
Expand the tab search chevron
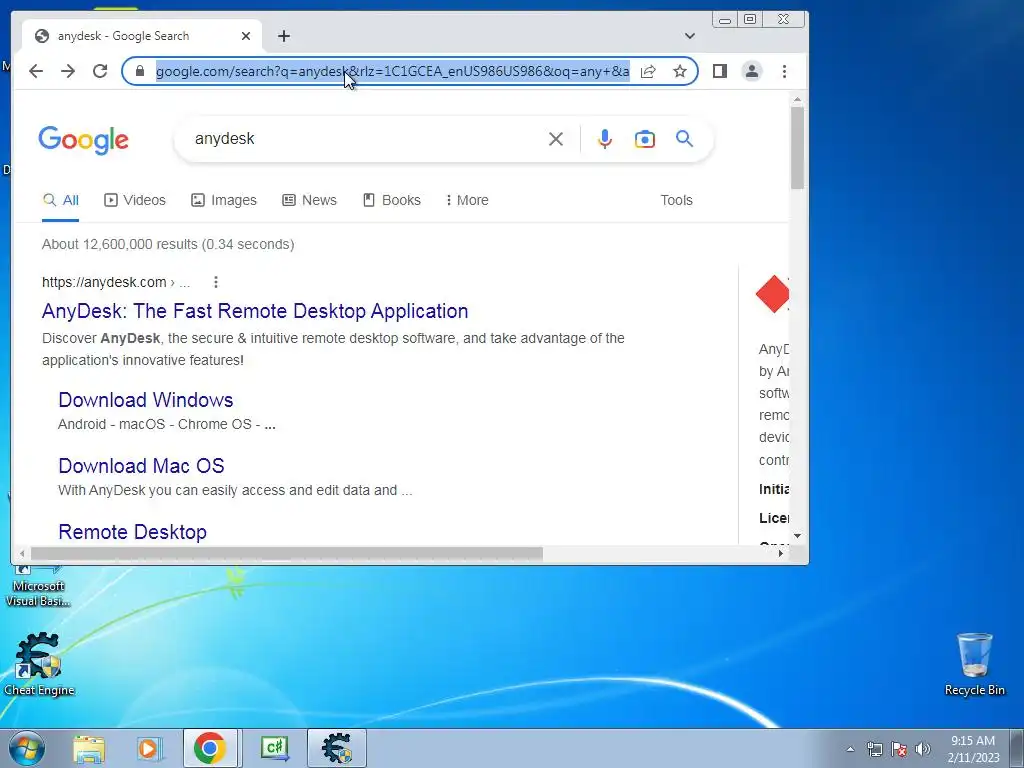(690, 36)
